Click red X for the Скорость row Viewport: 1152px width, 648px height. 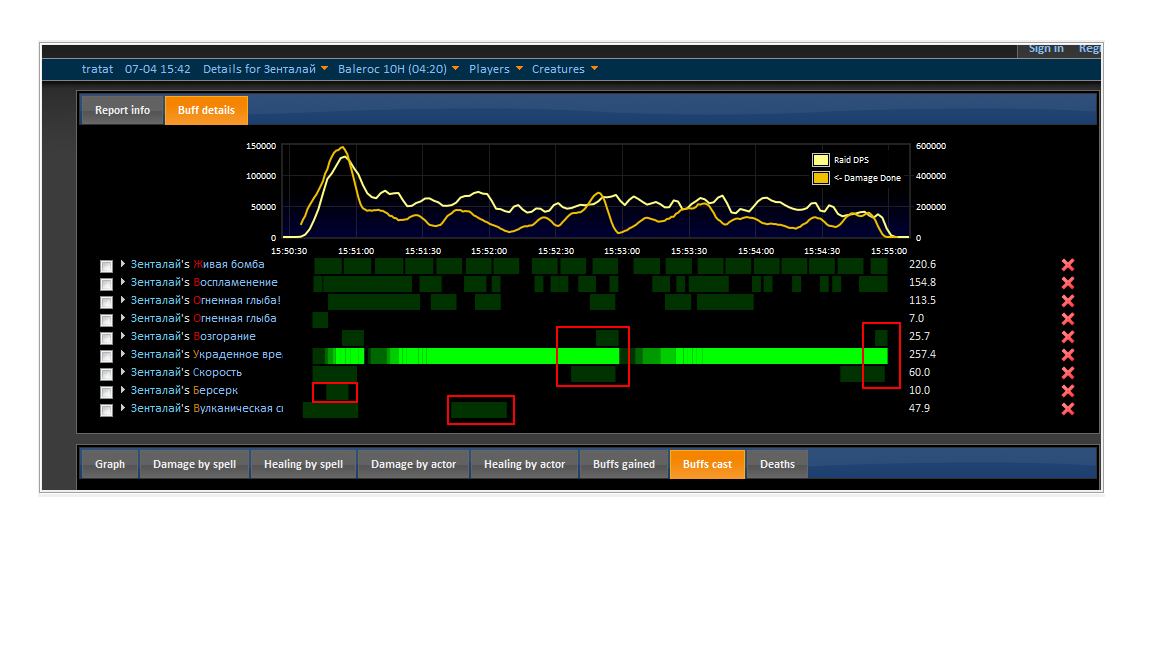pyautogui.click(x=1067, y=373)
